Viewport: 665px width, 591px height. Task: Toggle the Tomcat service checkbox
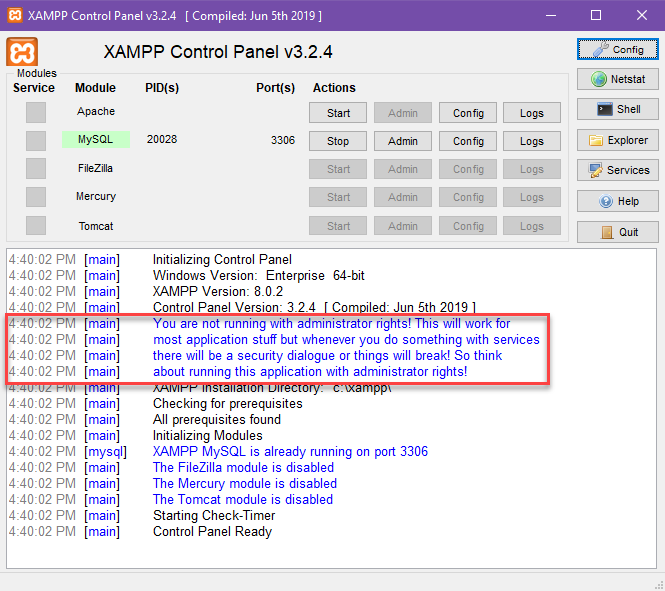pos(36,225)
